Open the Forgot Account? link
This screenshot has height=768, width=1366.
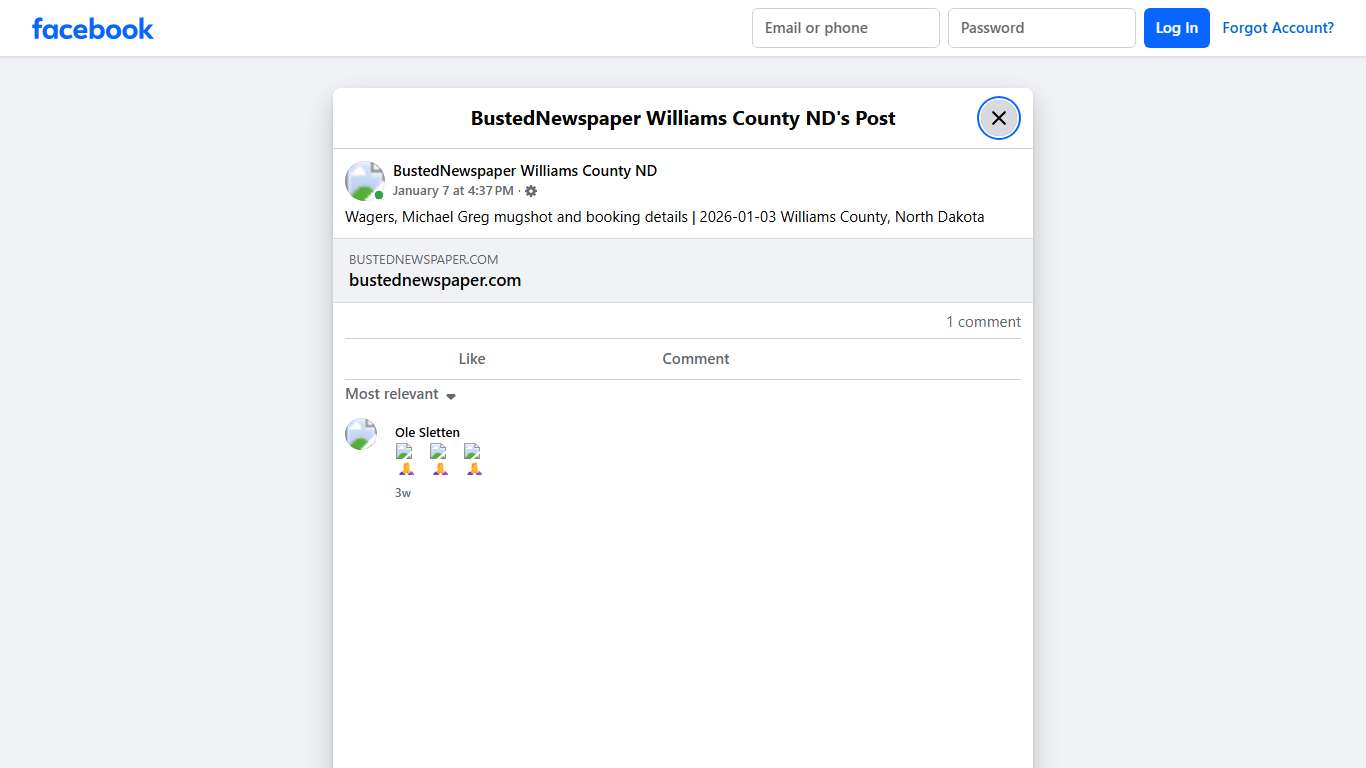[x=1277, y=28]
